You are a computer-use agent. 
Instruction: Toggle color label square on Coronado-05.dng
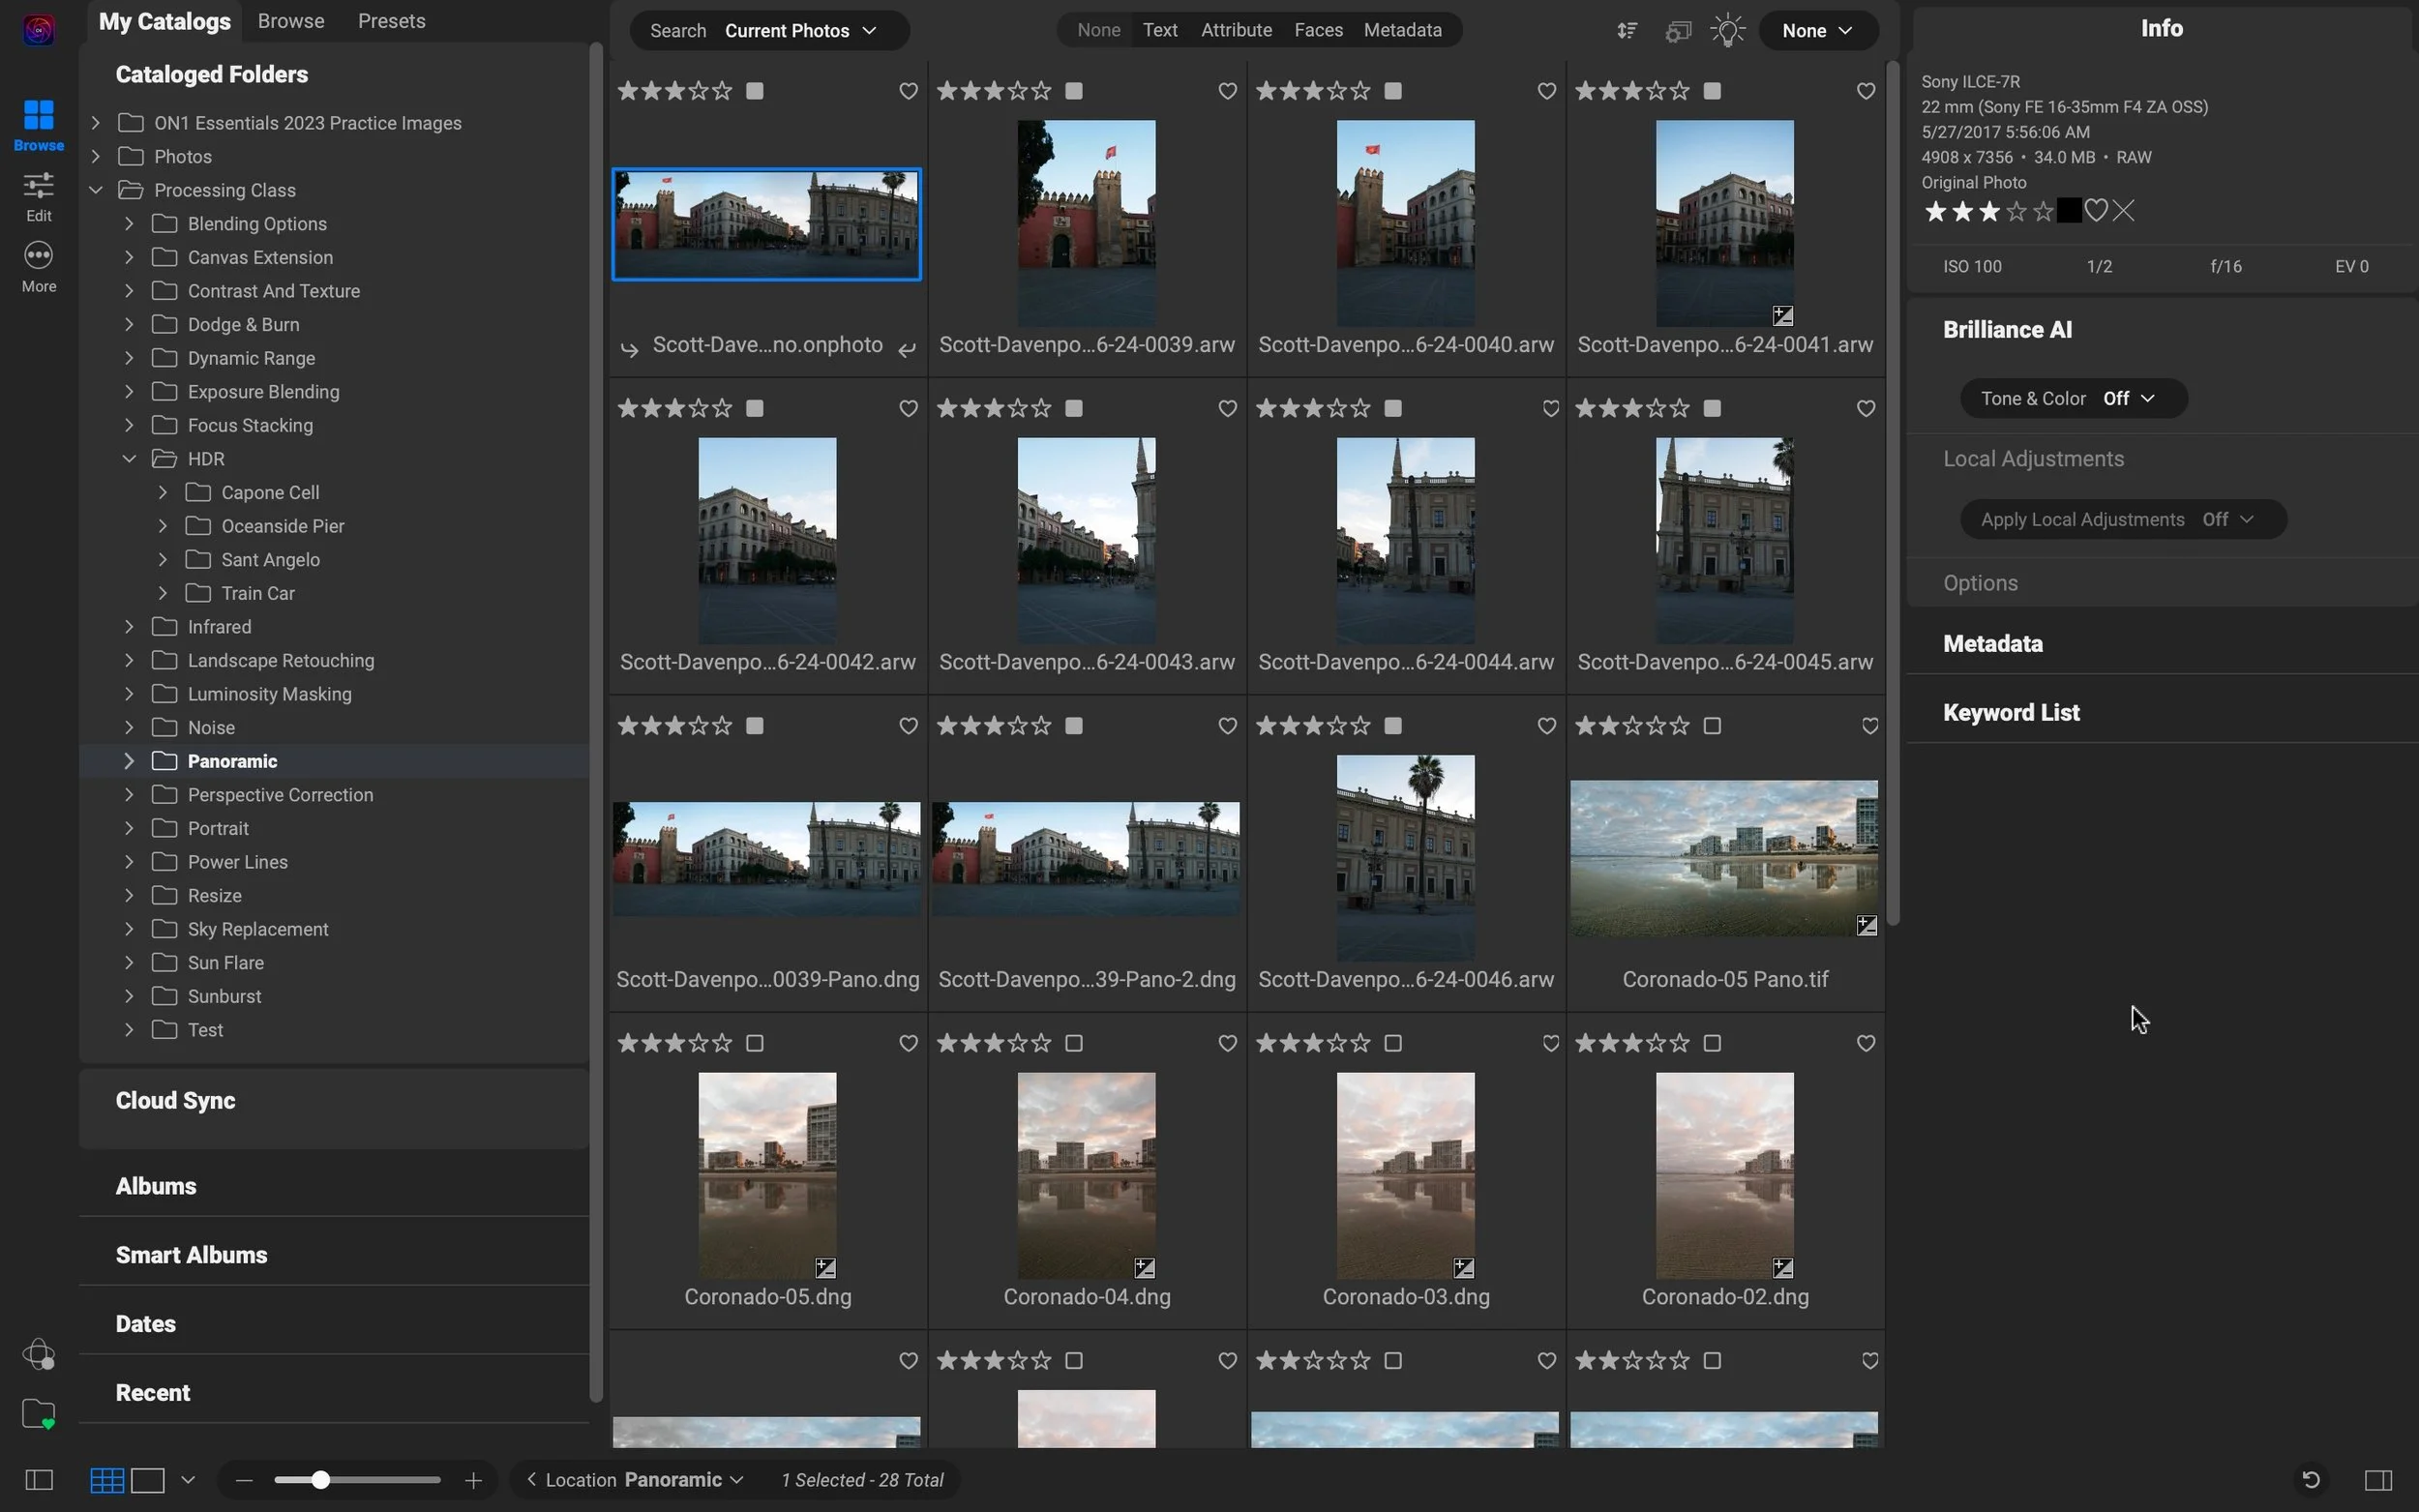click(x=755, y=1043)
